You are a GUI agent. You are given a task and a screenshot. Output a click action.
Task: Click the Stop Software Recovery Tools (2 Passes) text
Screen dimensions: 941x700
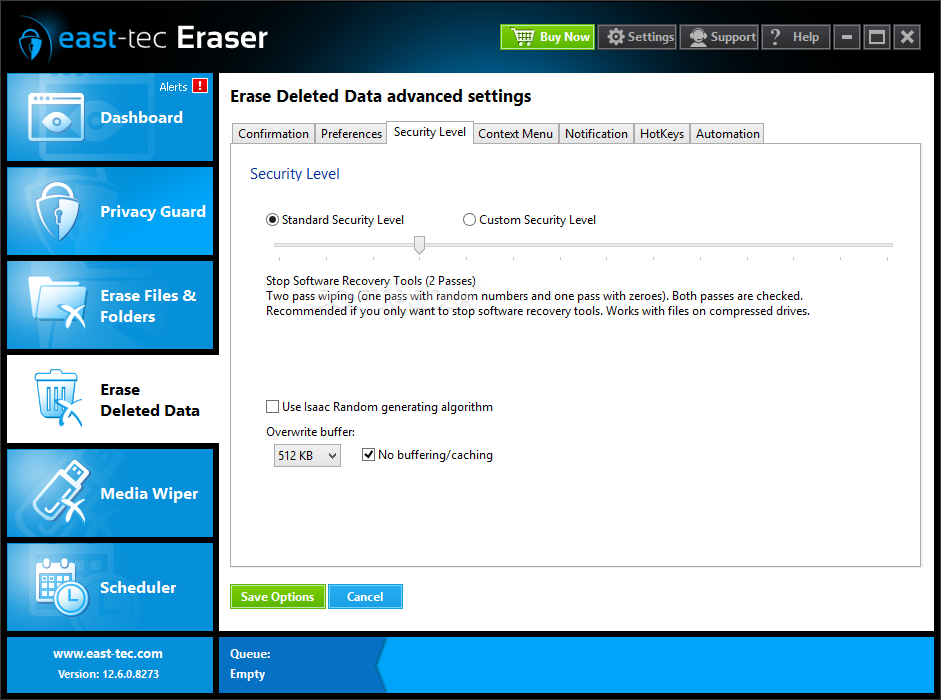[x=371, y=280]
